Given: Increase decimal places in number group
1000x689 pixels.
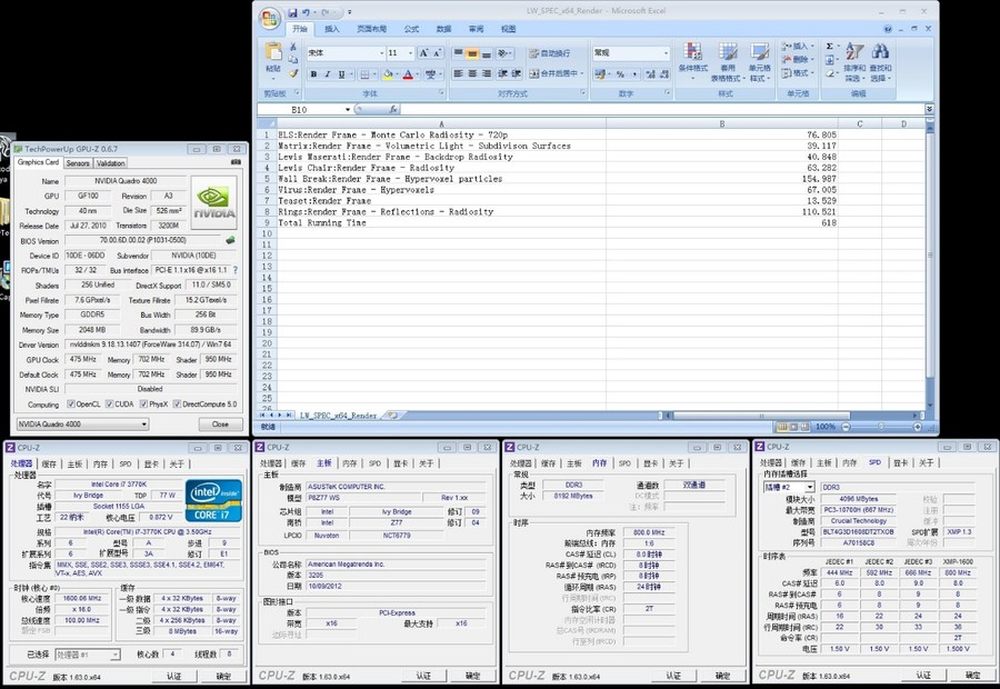Looking at the screenshot, I should click(650, 75).
